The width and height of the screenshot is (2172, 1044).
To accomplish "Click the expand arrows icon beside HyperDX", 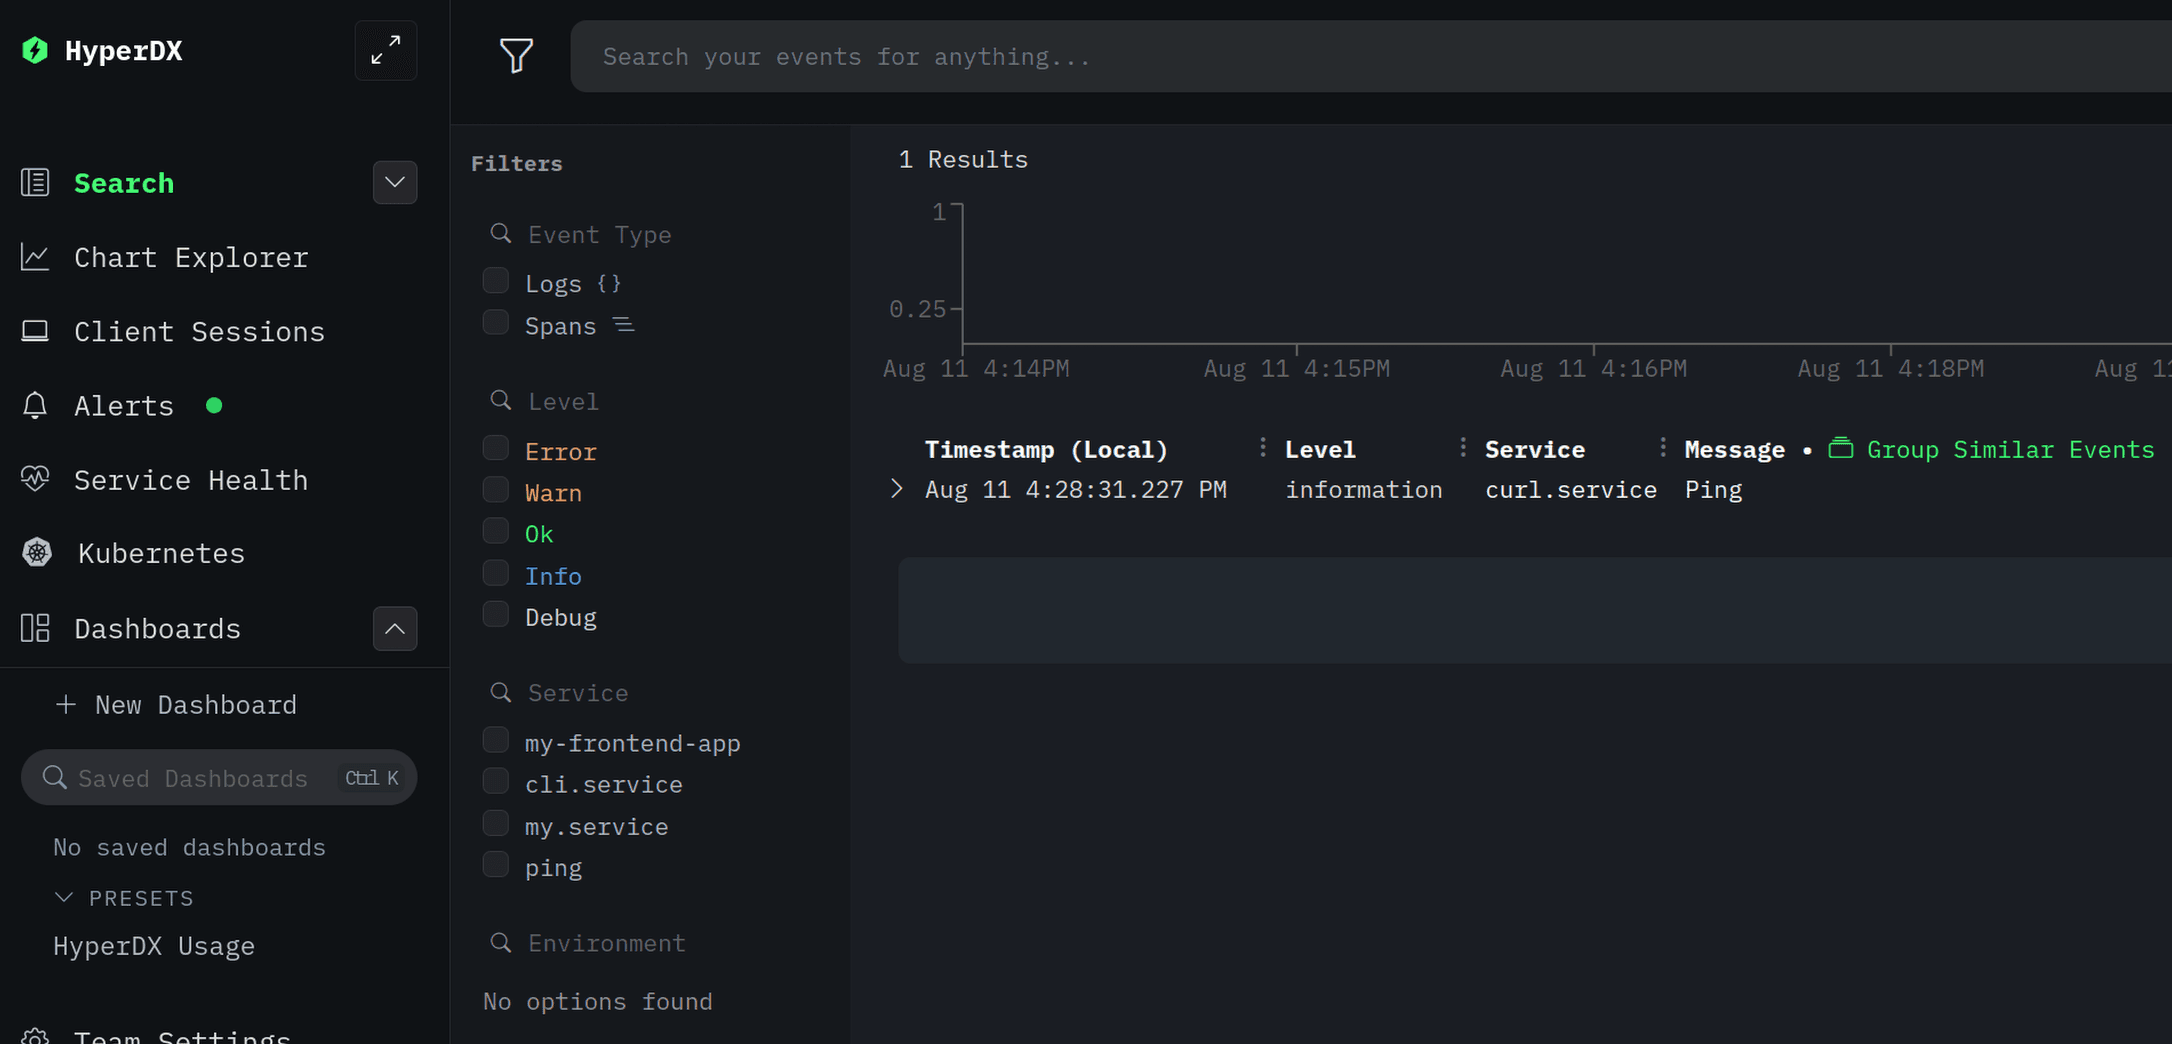I will [x=386, y=50].
